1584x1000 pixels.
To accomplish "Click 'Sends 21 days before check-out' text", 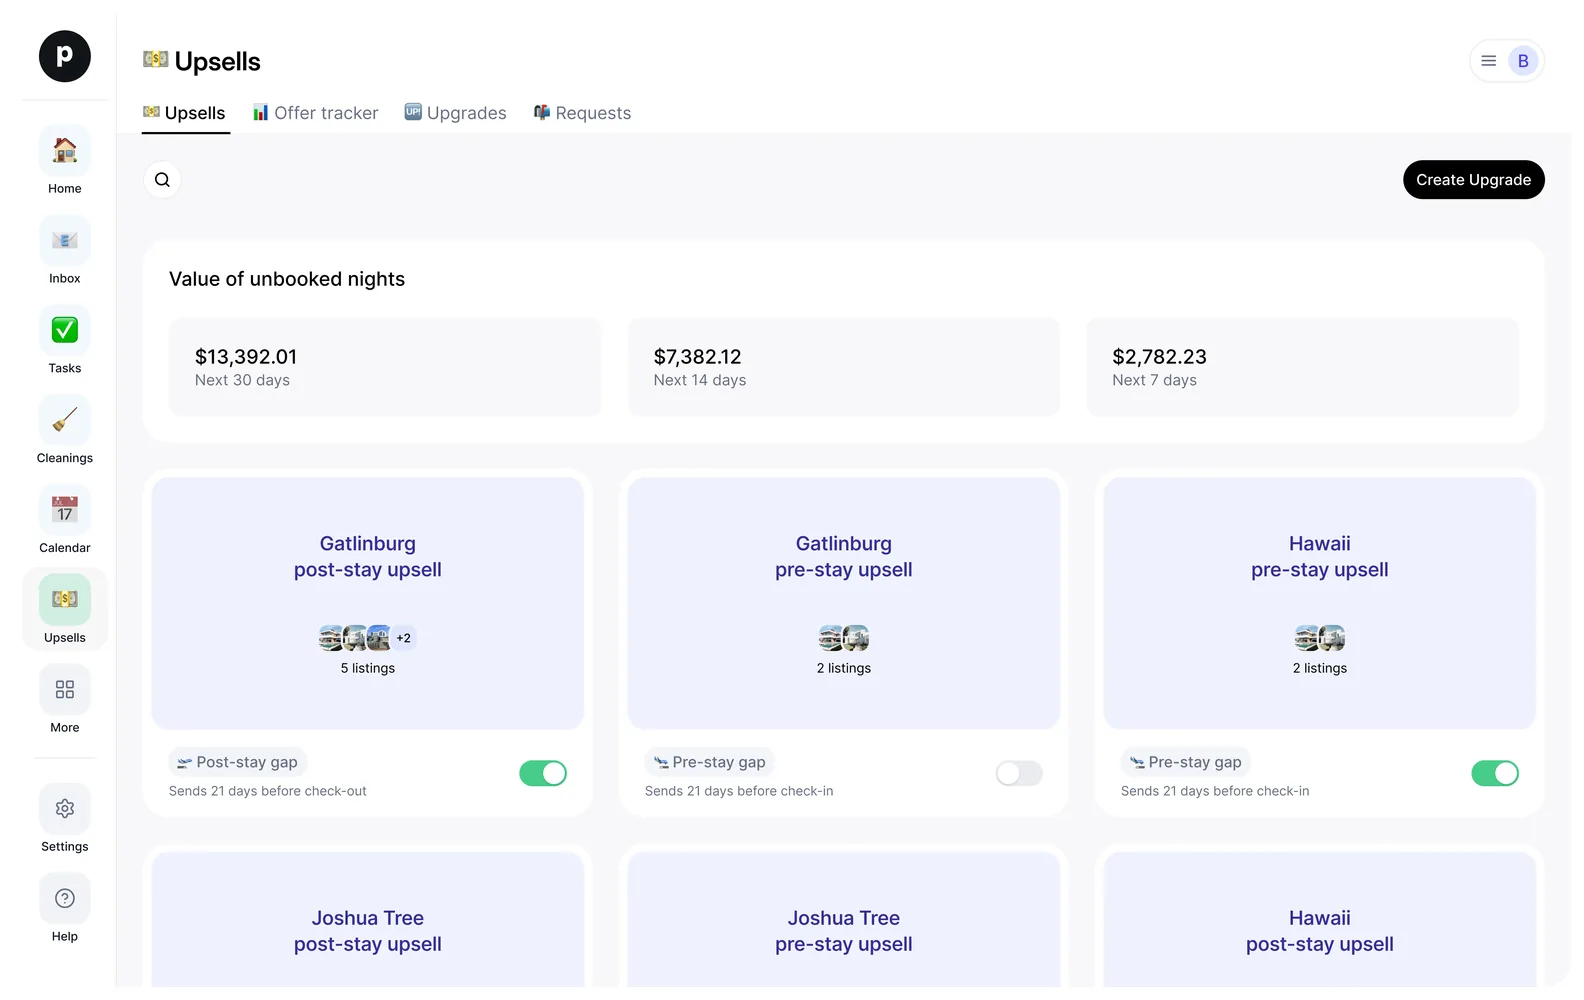I will tap(268, 791).
